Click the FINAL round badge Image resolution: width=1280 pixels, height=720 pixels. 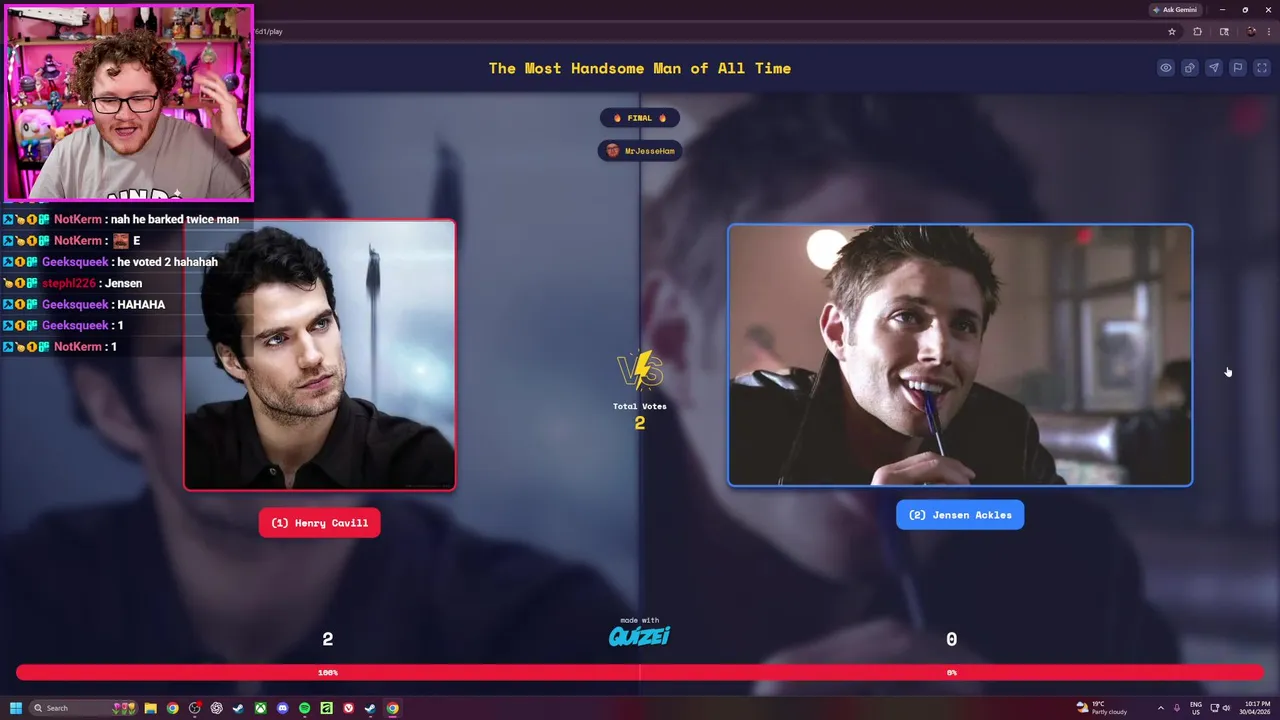640,118
